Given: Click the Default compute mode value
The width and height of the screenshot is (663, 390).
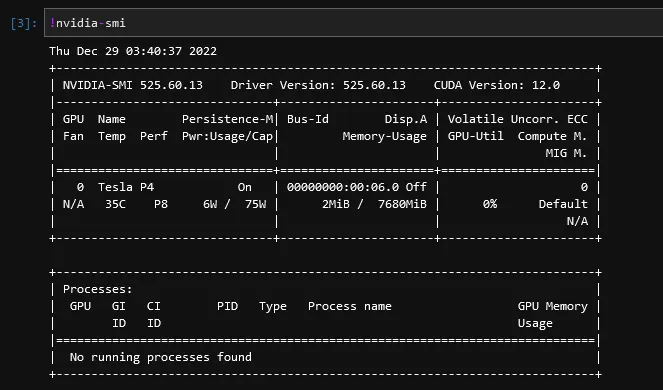Looking at the screenshot, I should [x=563, y=204].
